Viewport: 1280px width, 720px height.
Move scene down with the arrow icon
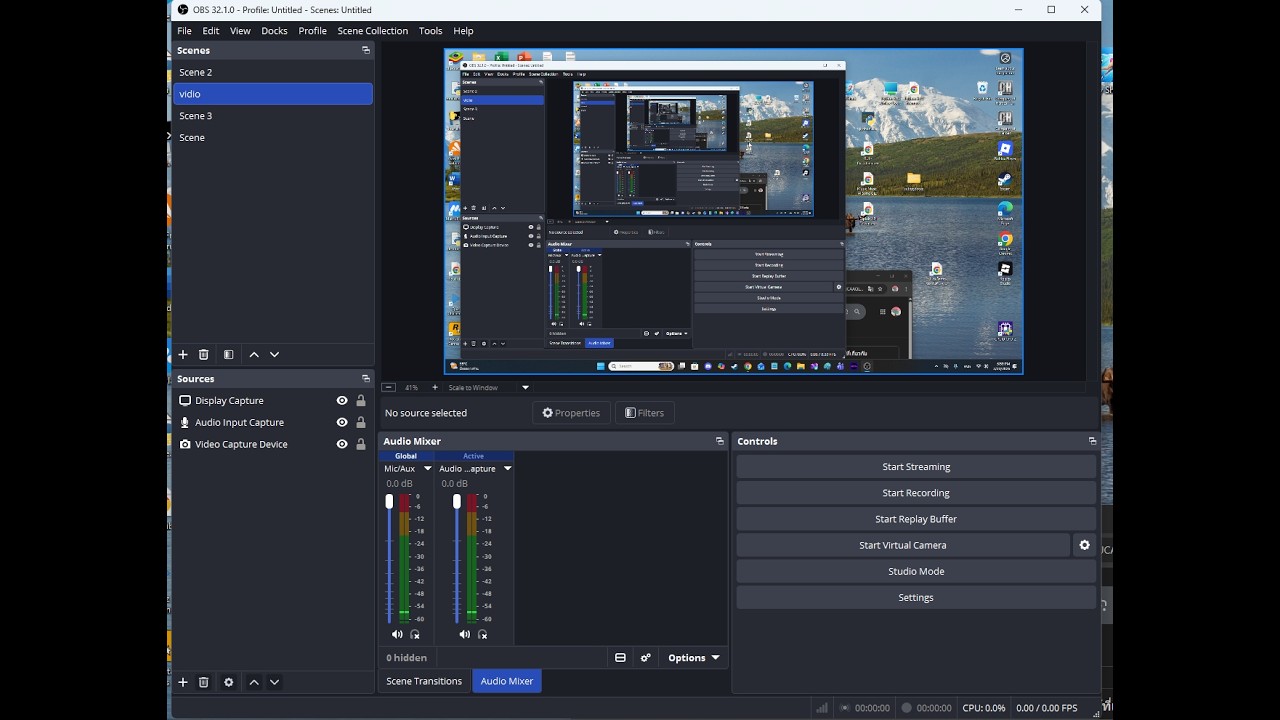(x=275, y=355)
